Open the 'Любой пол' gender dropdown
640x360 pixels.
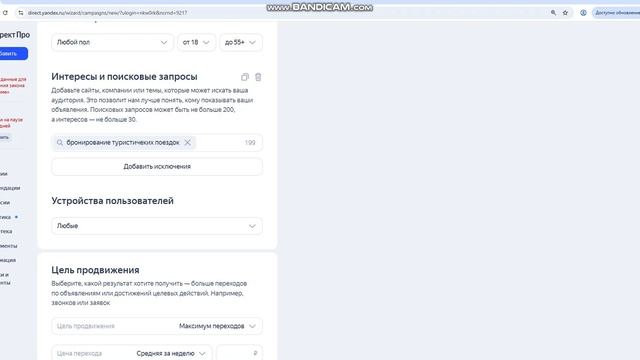pos(112,42)
